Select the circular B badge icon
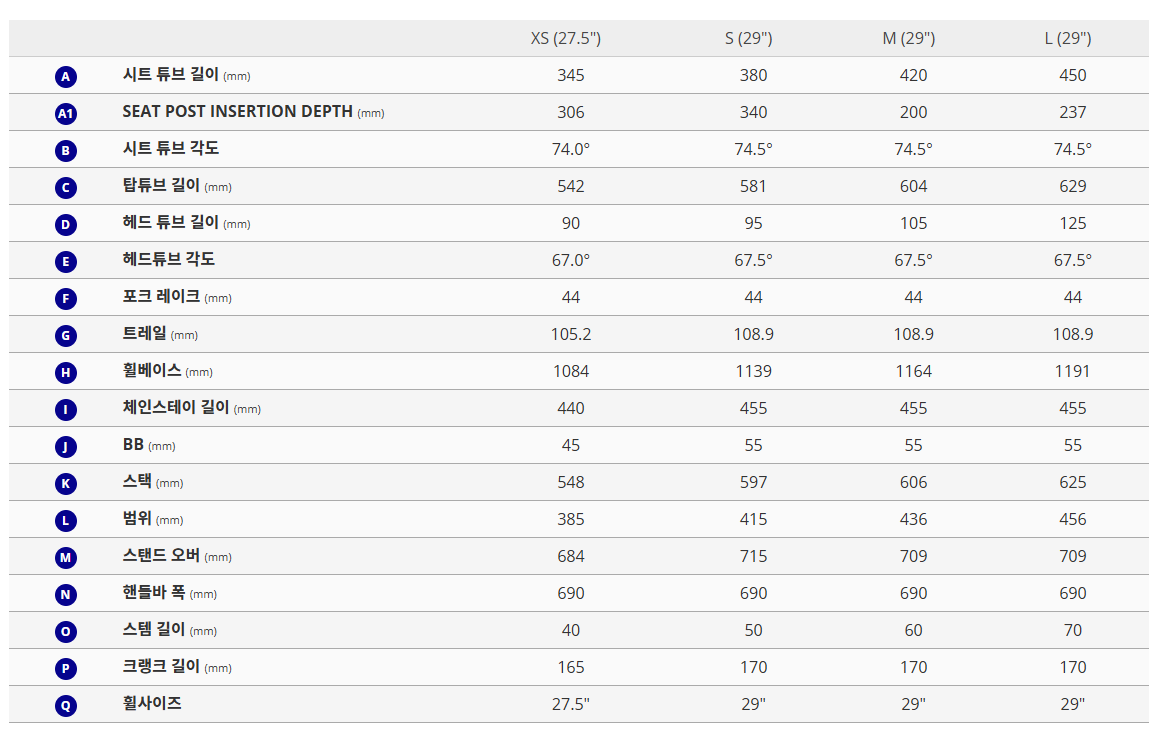The image size is (1160, 743). pyautogui.click(x=66, y=150)
